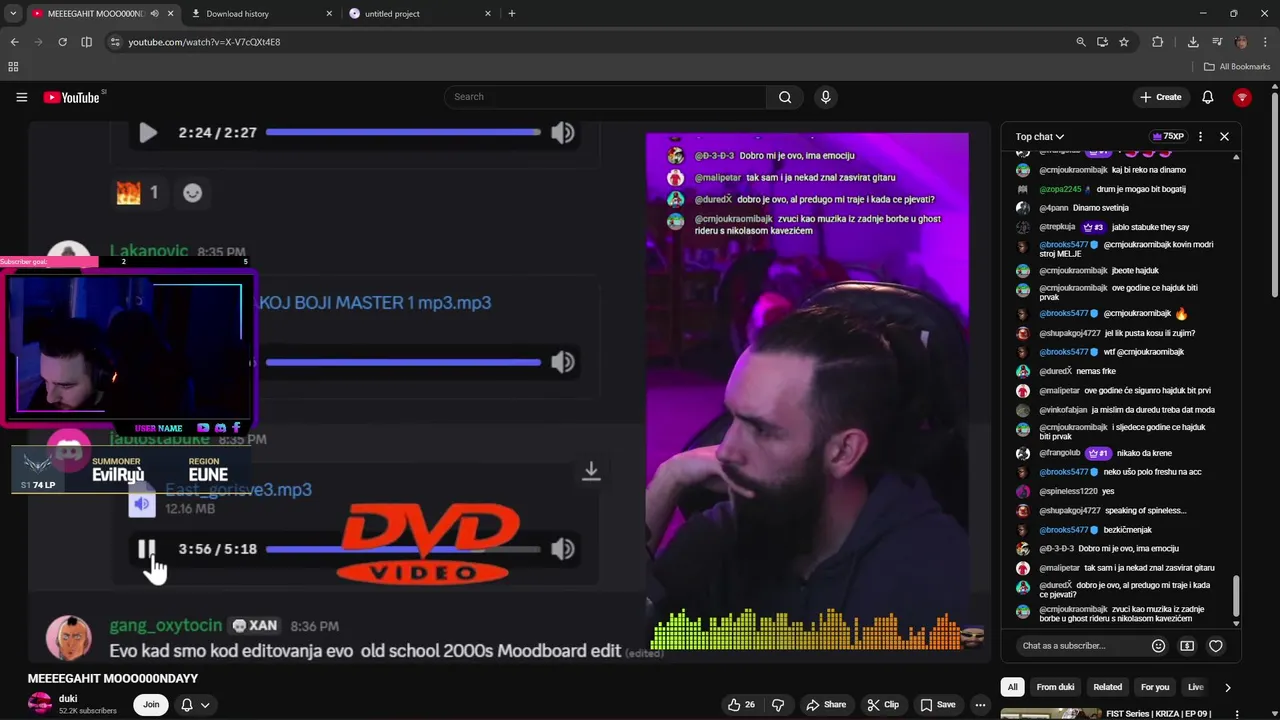Expand the Top chat dropdown
Screen dimensions: 1280x720
click(1040, 137)
